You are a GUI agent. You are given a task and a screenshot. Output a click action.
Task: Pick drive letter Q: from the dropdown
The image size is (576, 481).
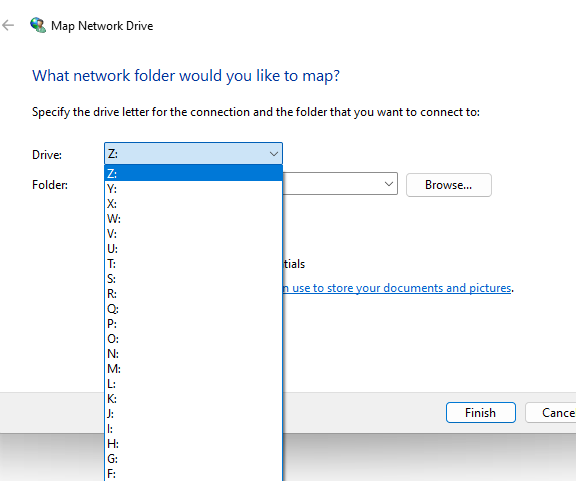(x=194, y=309)
